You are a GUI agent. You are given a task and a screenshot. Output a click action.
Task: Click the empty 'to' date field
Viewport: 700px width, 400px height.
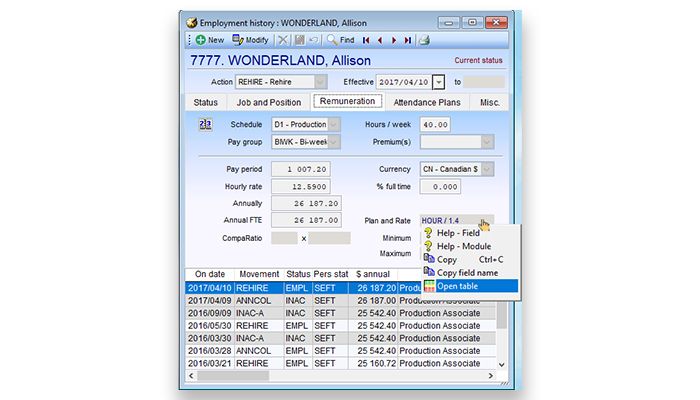click(x=484, y=82)
